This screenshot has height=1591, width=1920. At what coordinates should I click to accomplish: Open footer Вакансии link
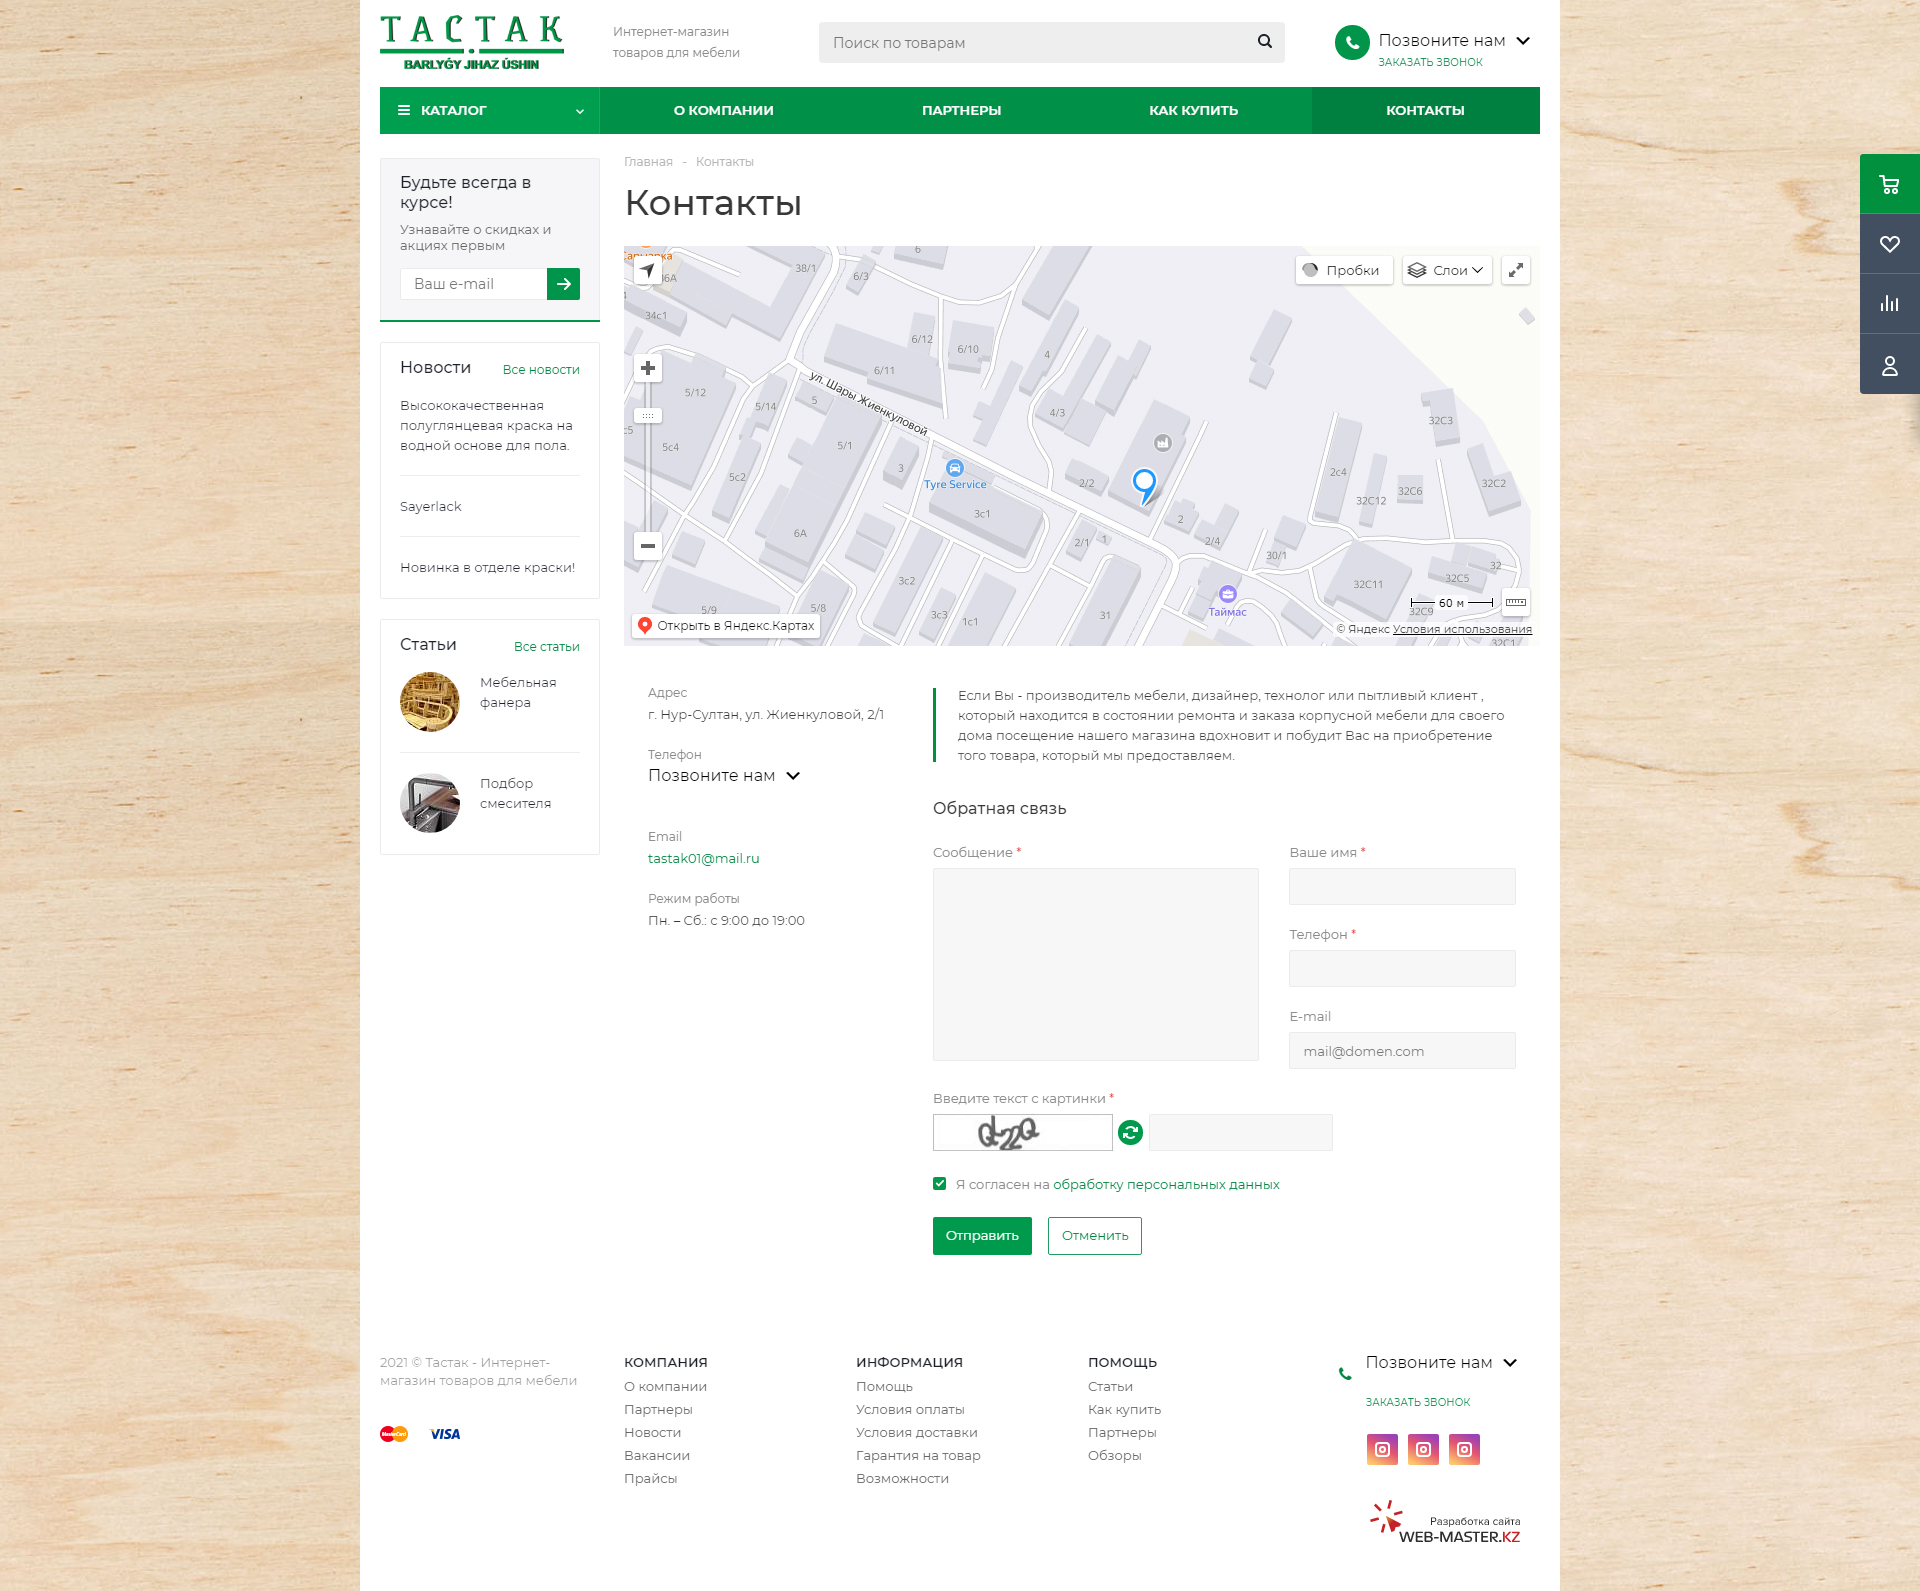[x=657, y=1455]
